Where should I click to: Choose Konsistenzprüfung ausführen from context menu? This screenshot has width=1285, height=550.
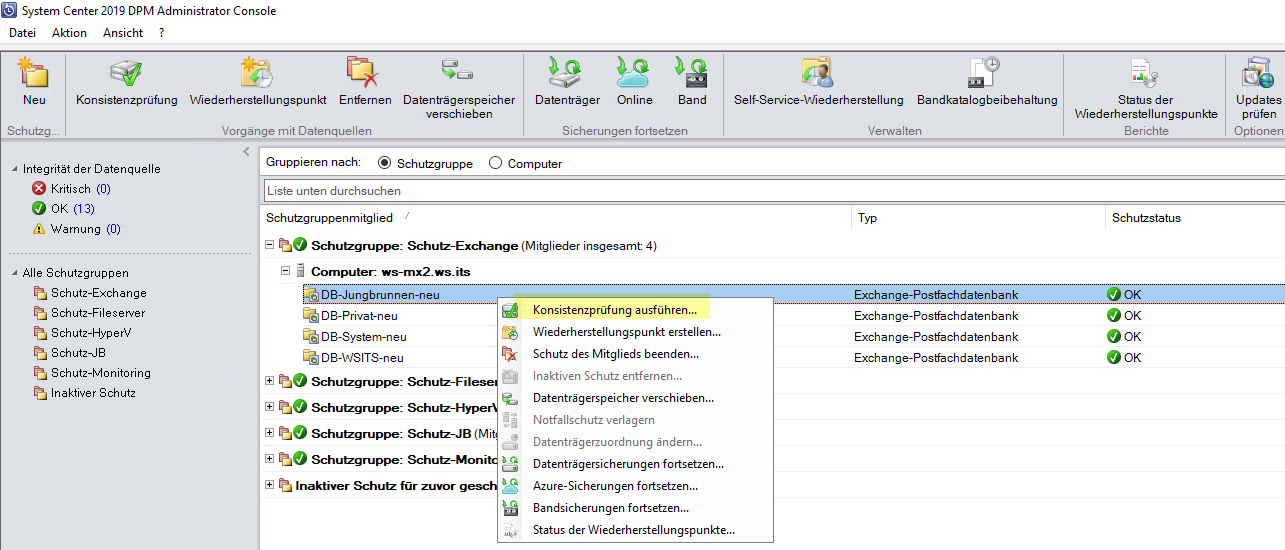pos(635,310)
